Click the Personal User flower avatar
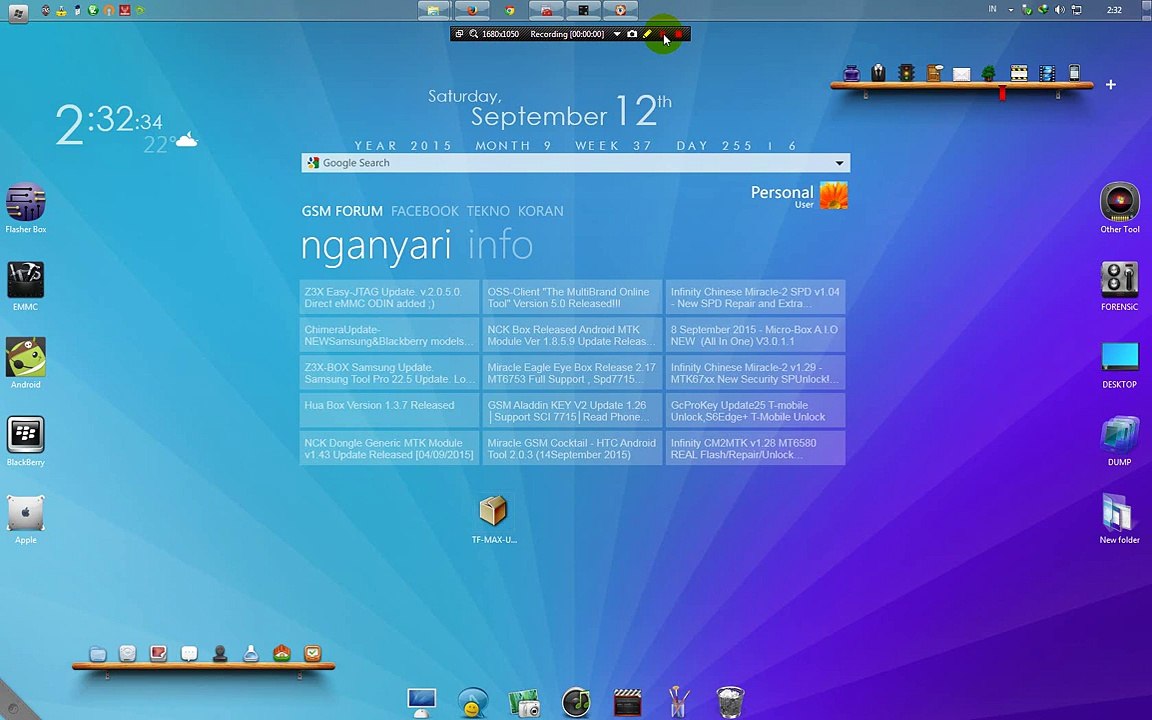Screen dimensions: 1152x720 pyautogui.click(x=834, y=196)
